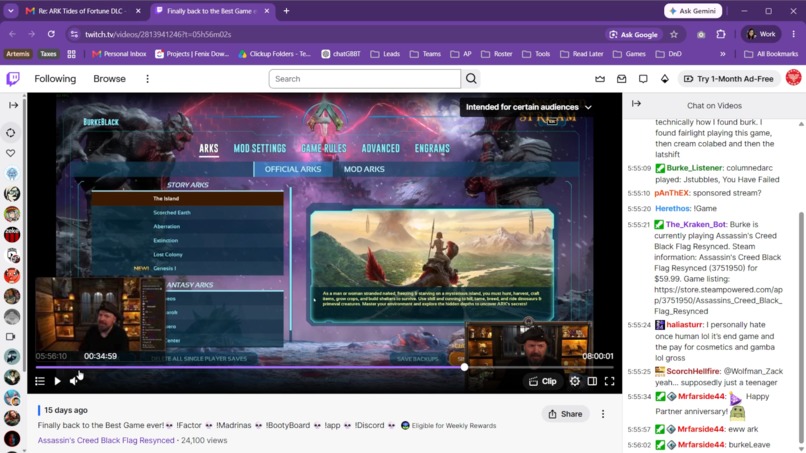Open Chrome three-dot menu
The height and width of the screenshot is (453, 806).
point(794,34)
